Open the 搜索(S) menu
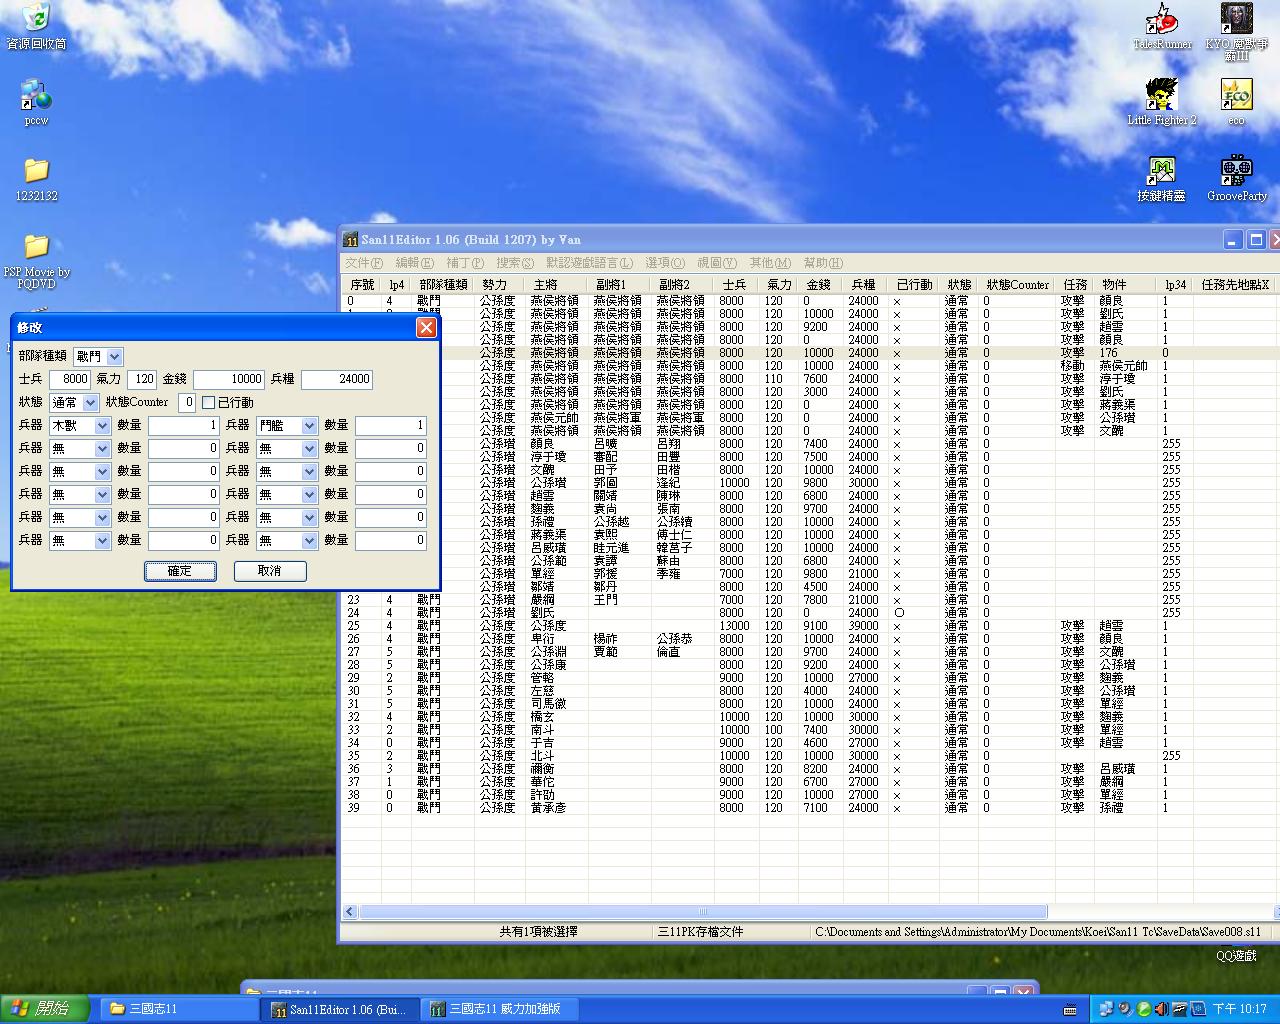The image size is (1280, 1024). tap(515, 263)
